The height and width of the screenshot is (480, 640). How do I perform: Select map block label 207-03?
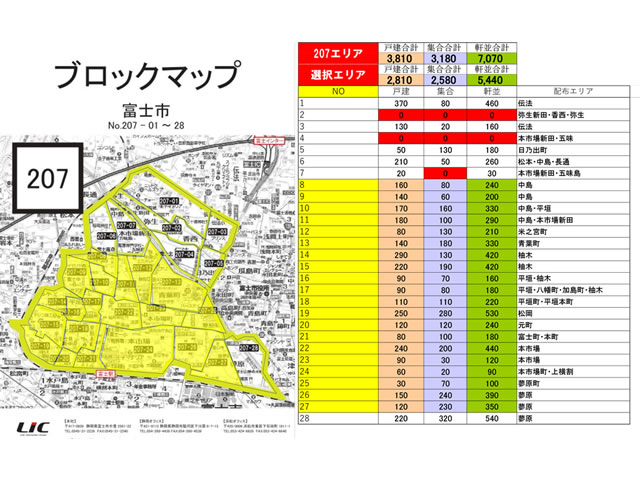point(219,232)
